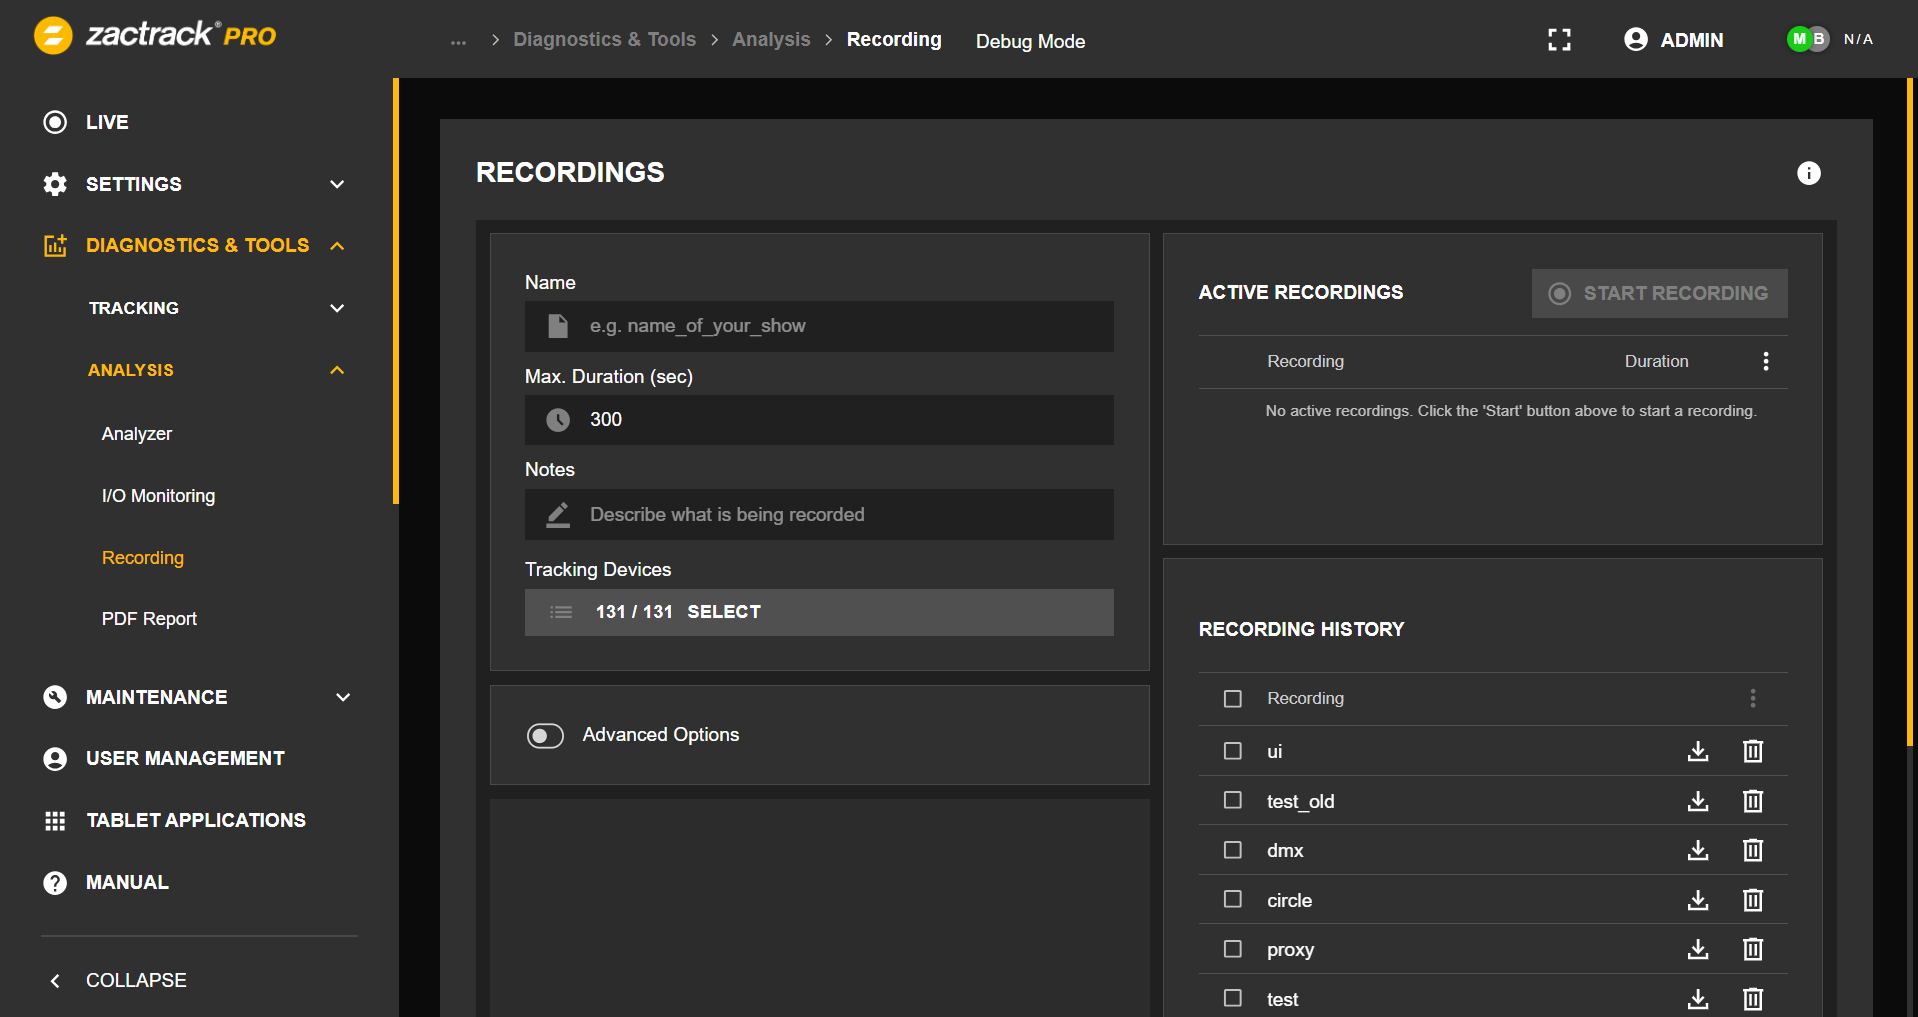Go to Analysis breadcrumb

[771, 40]
